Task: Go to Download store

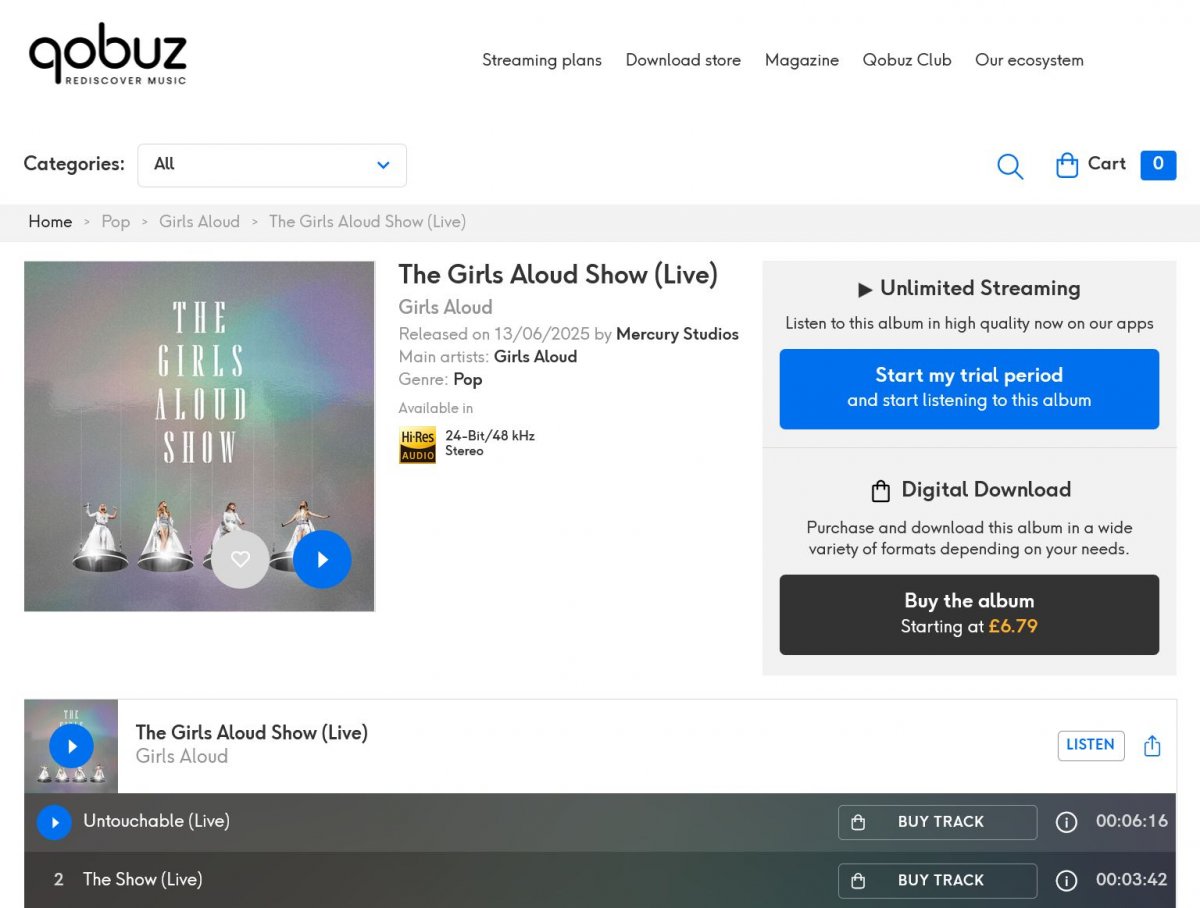Action: (x=683, y=60)
